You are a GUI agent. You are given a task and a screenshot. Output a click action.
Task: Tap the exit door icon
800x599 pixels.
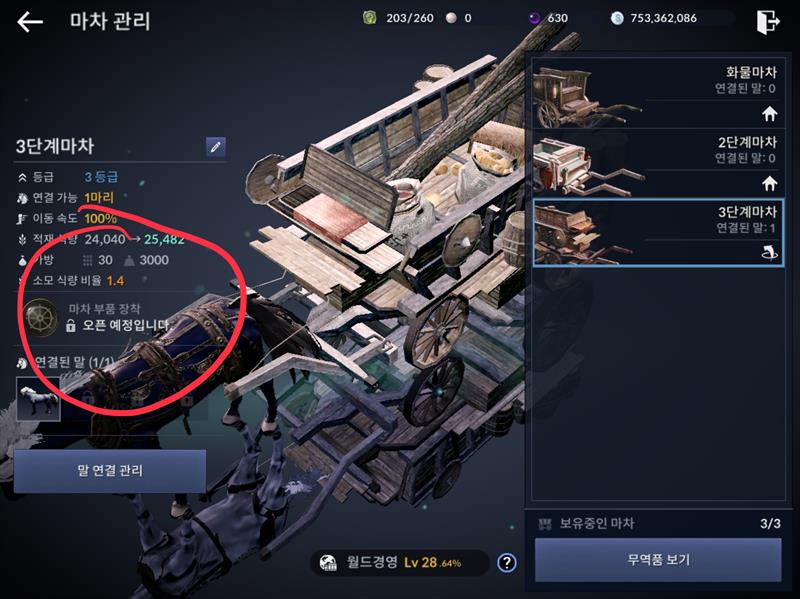(768, 21)
